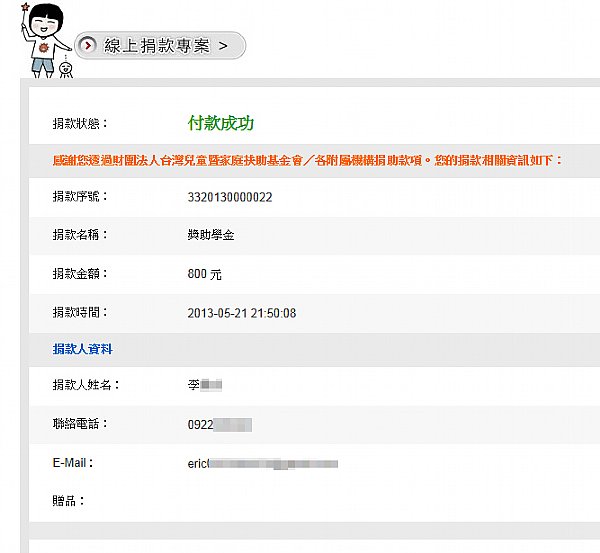Click the 捐款金額 label
Image resolution: width=600 pixels, height=553 pixels.
pyautogui.click(x=80, y=273)
